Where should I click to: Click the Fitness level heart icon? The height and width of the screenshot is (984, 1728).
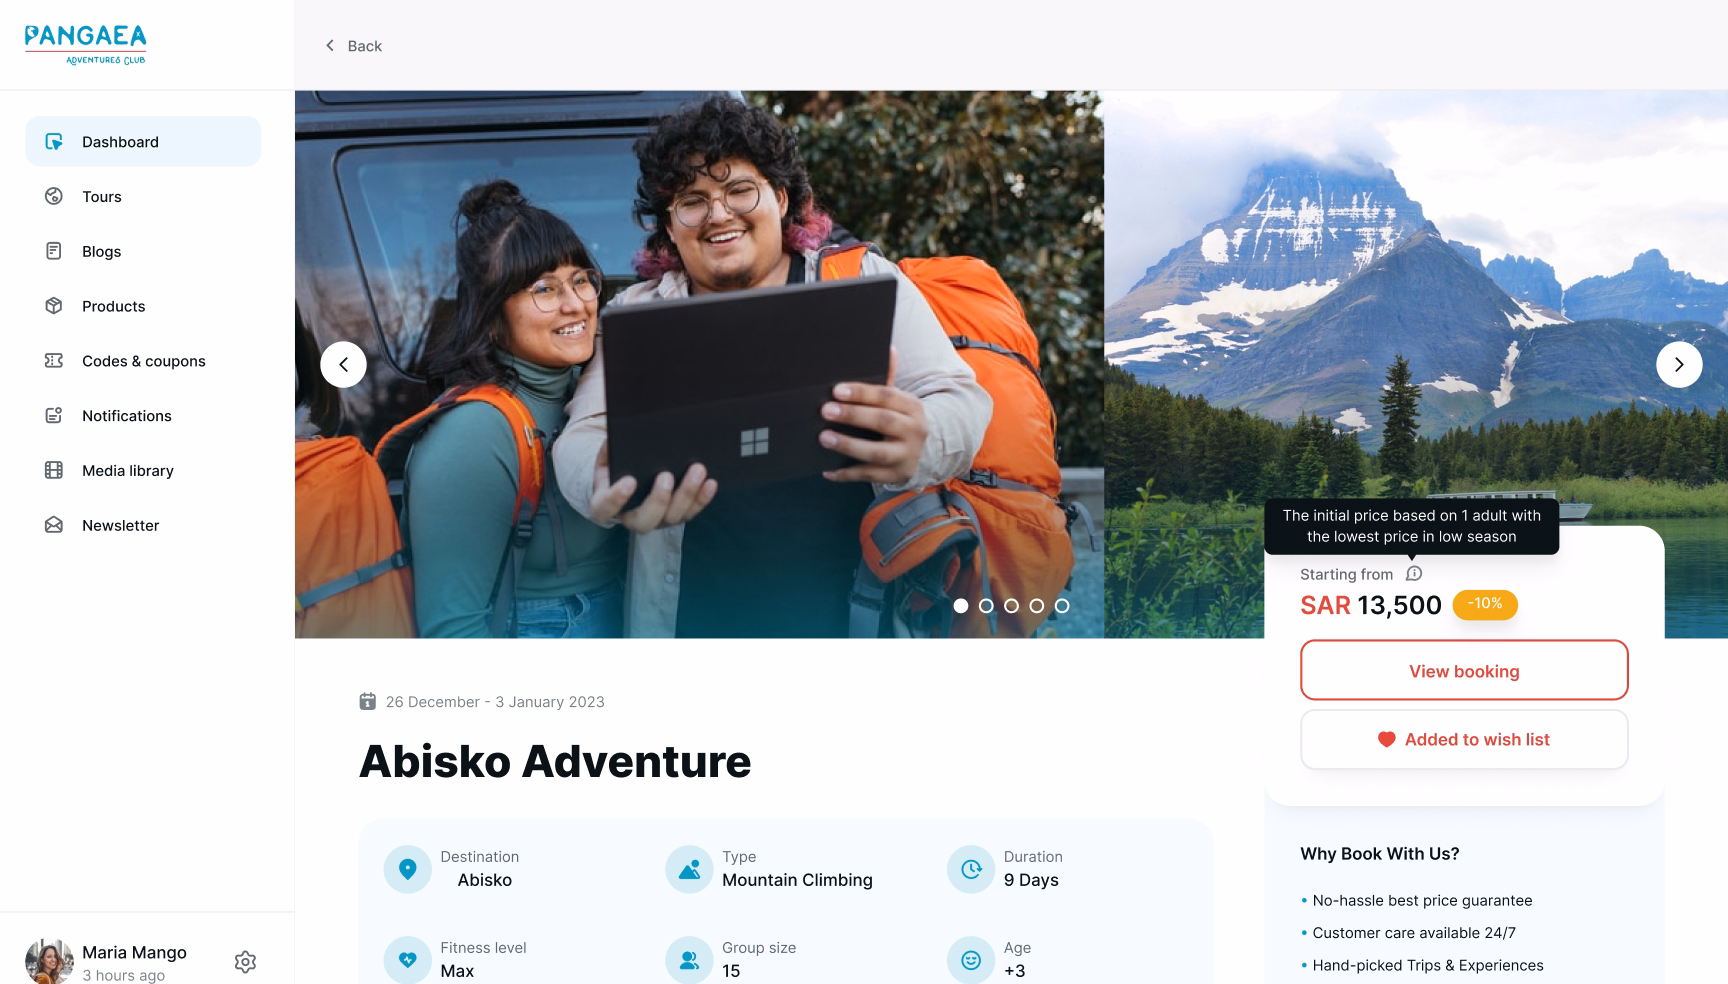[407, 960]
